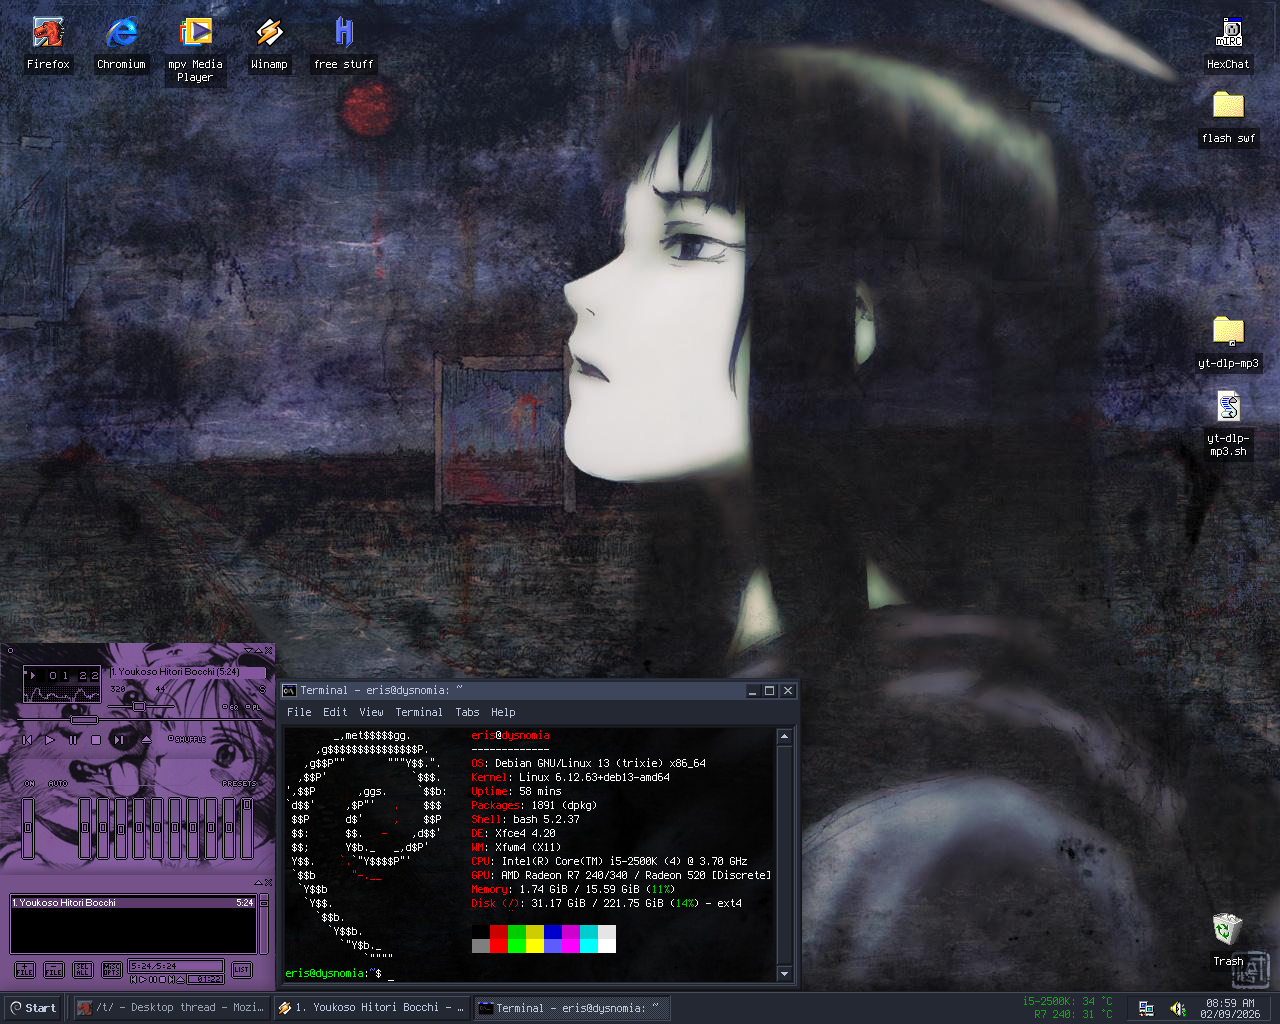The height and width of the screenshot is (1024, 1280).
Task: Open the equalizer Presets menu
Action: [x=239, y=783]
